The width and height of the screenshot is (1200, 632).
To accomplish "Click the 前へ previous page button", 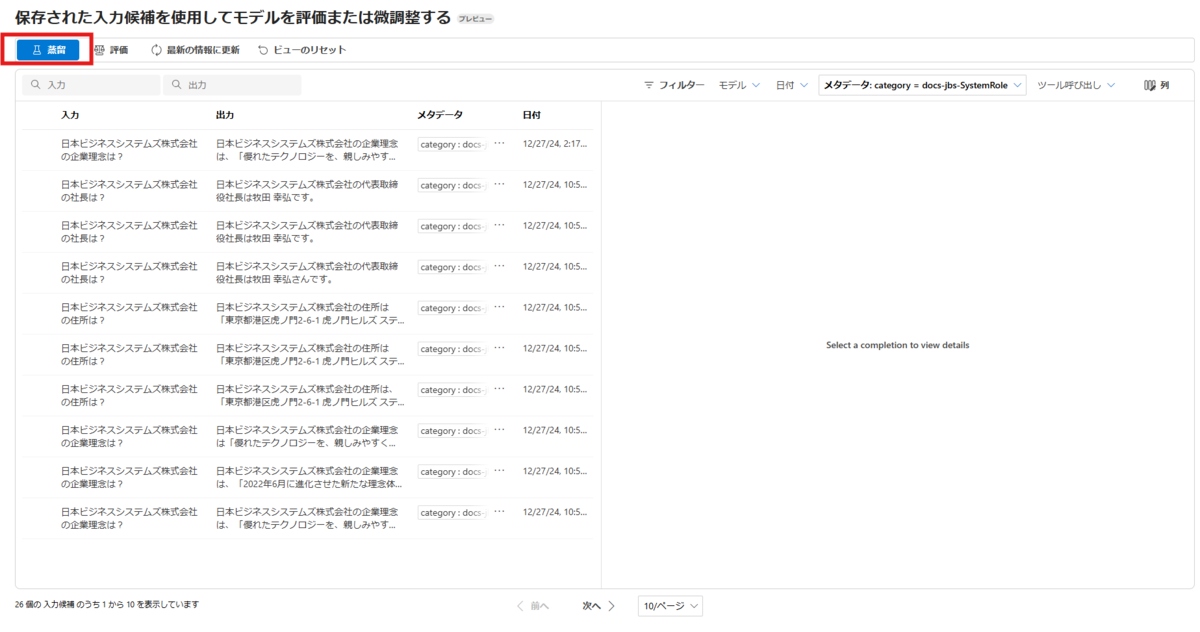I will [532, 606].
